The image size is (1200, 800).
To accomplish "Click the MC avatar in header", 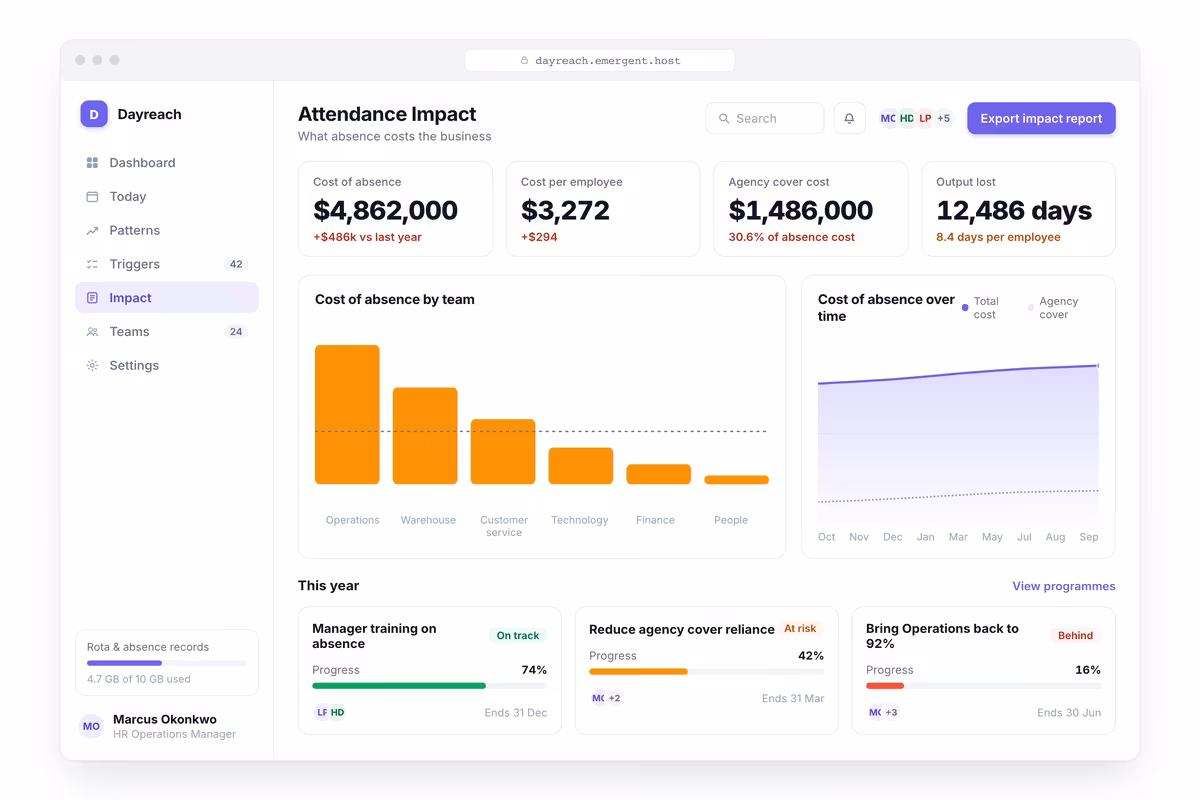I will (887, 118).
